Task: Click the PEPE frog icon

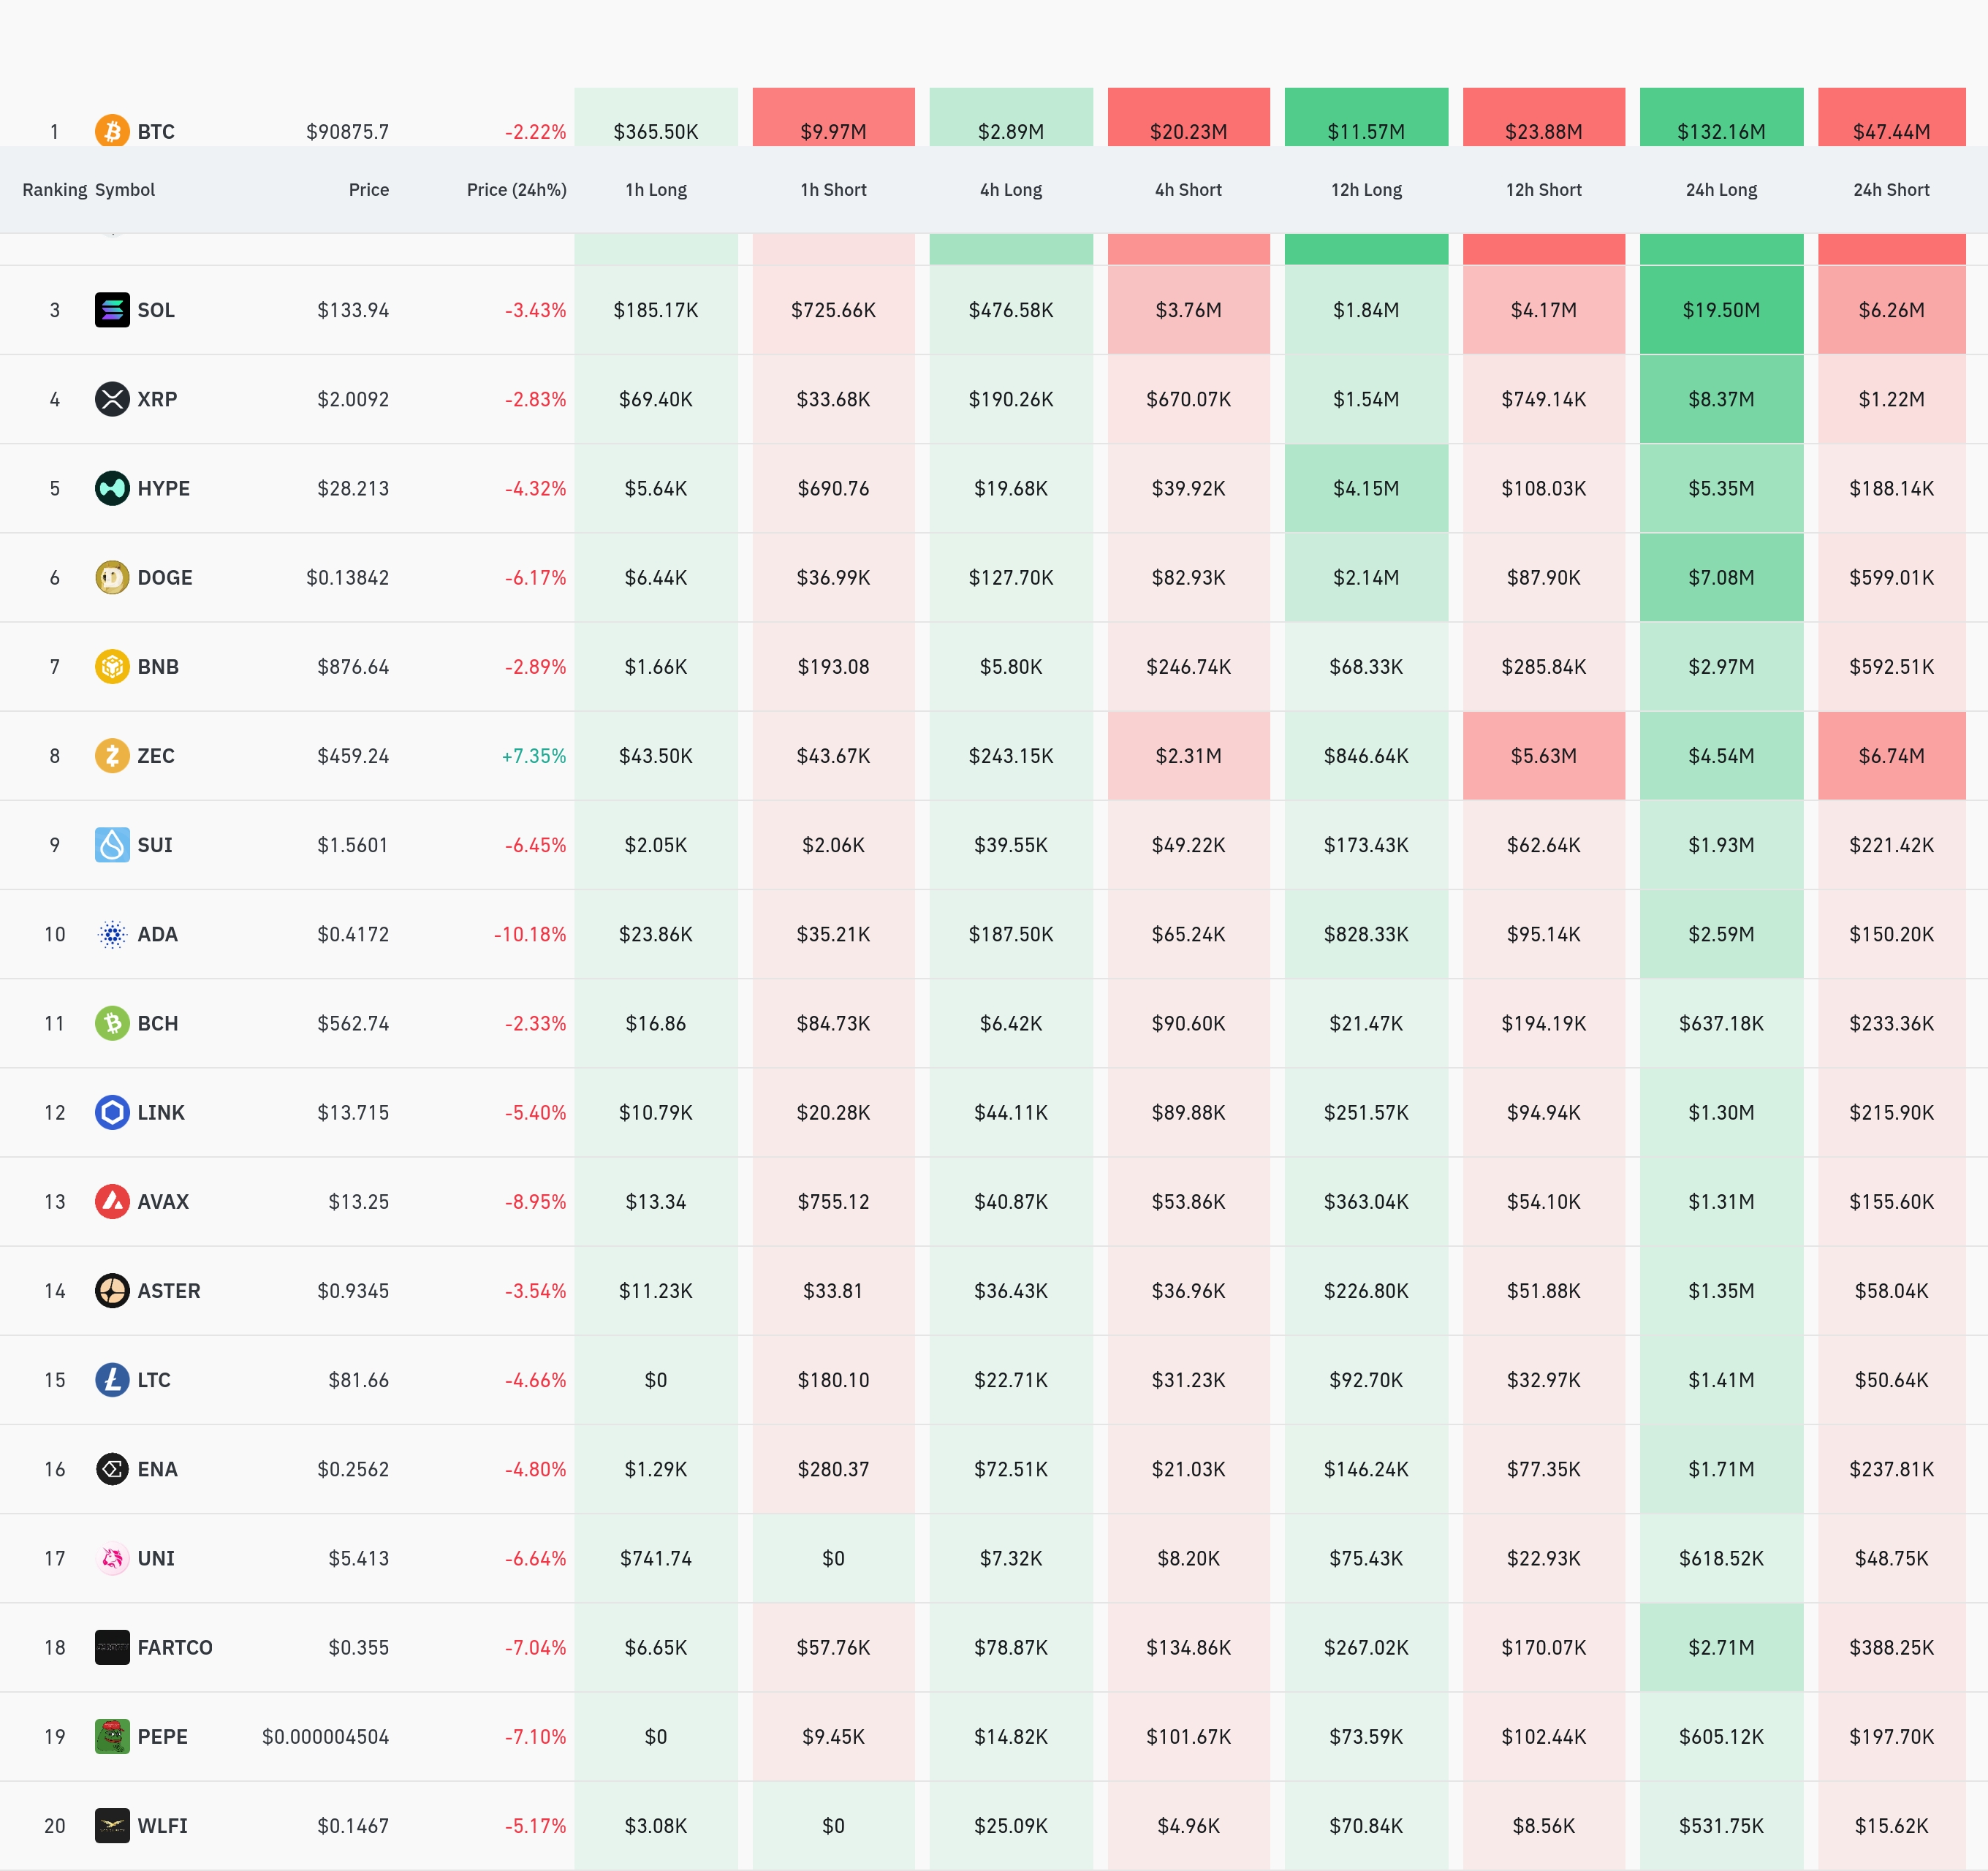Action: pos(112,1736)
